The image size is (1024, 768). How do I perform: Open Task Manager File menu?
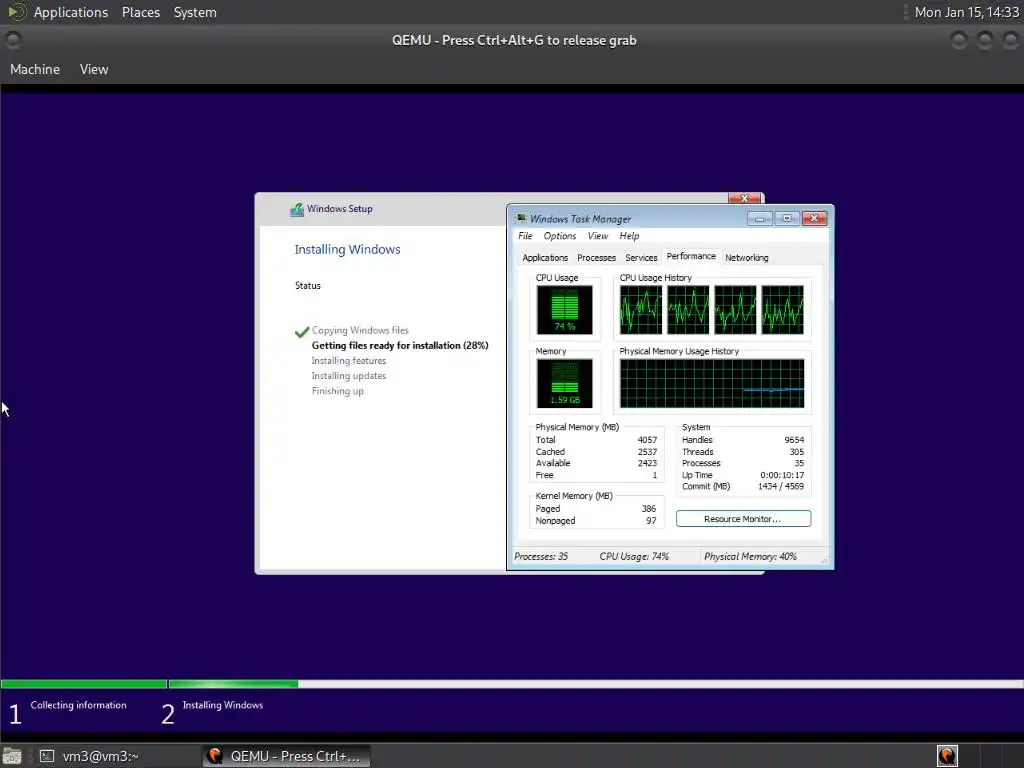point(525,236)
